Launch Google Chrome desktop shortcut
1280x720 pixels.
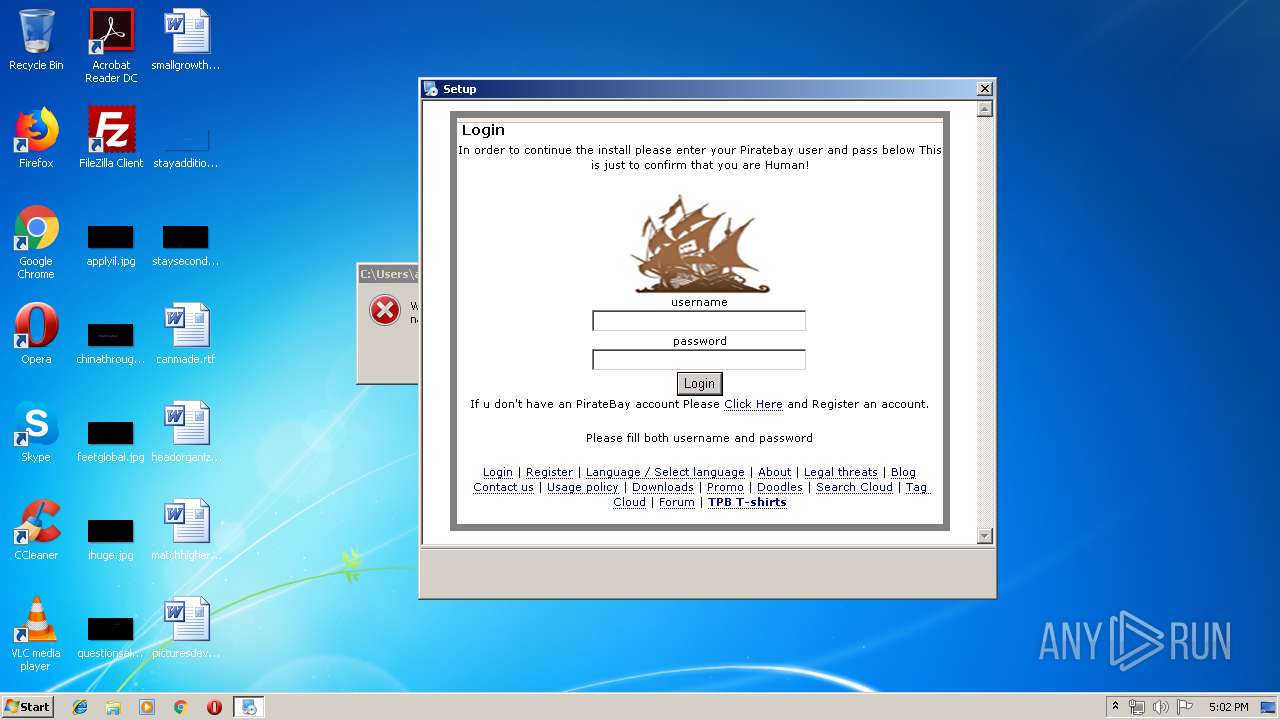[36, 242]
